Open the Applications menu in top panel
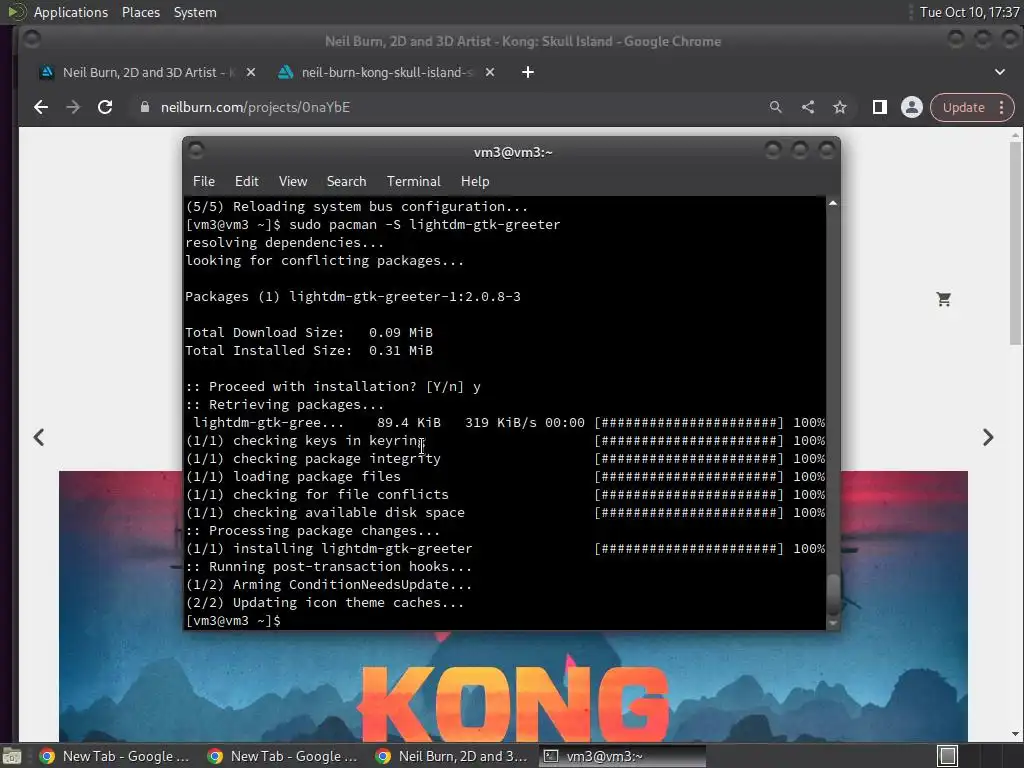 pos(71,12)
